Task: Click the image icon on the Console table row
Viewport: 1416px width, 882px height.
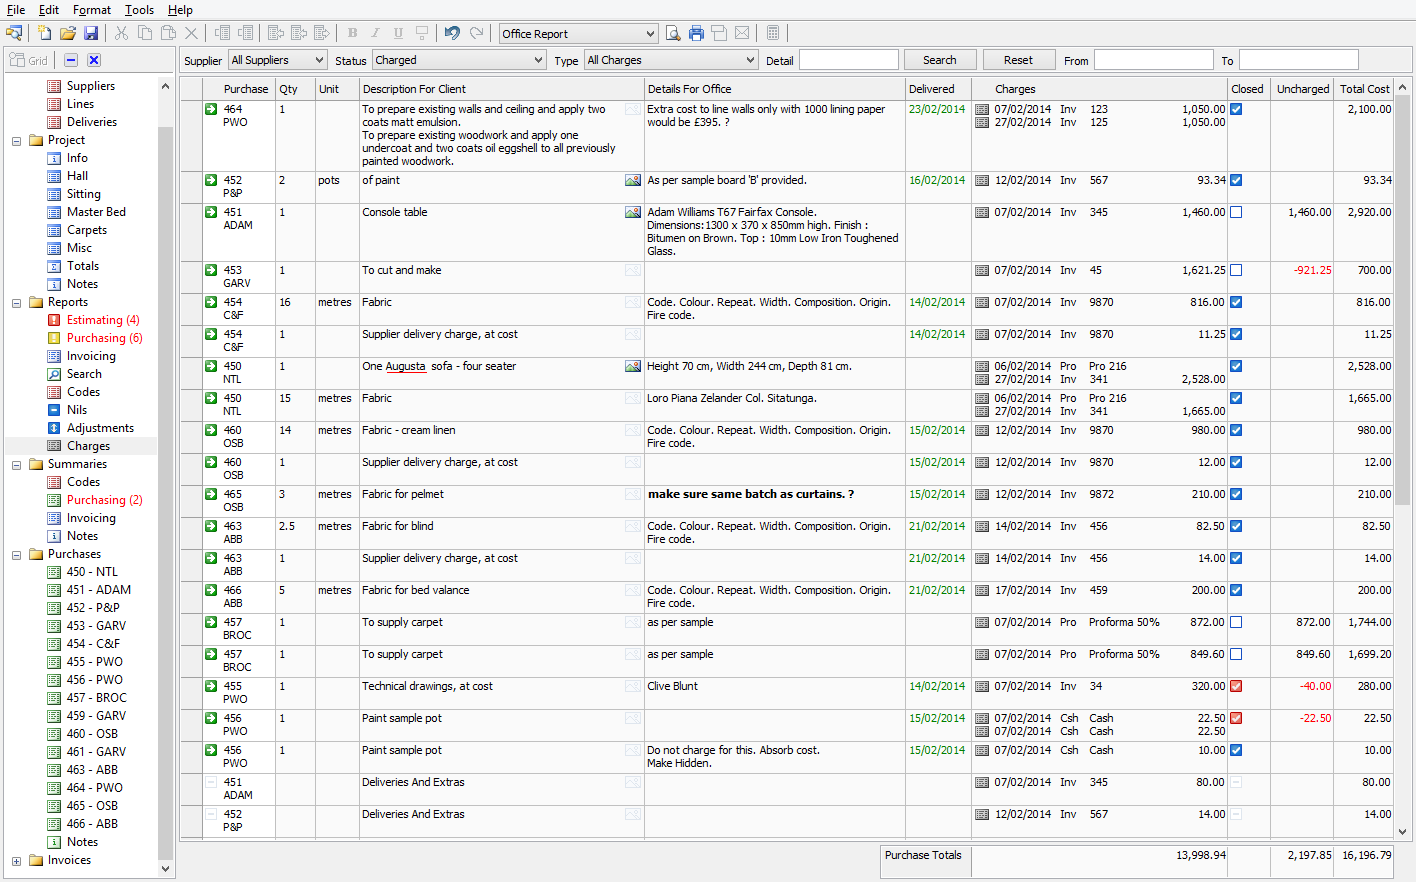Action: [633, 212]
